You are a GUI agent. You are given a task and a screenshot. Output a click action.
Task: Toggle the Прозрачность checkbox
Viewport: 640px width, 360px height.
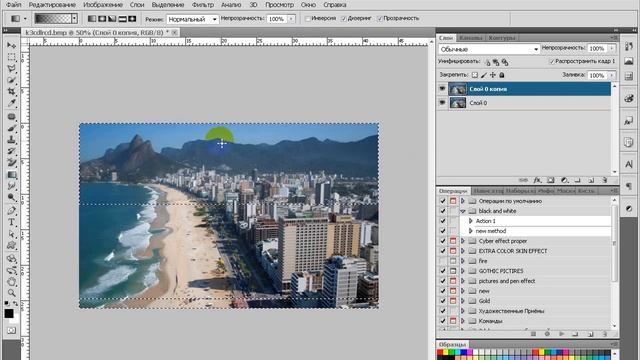tap(380, 18)
